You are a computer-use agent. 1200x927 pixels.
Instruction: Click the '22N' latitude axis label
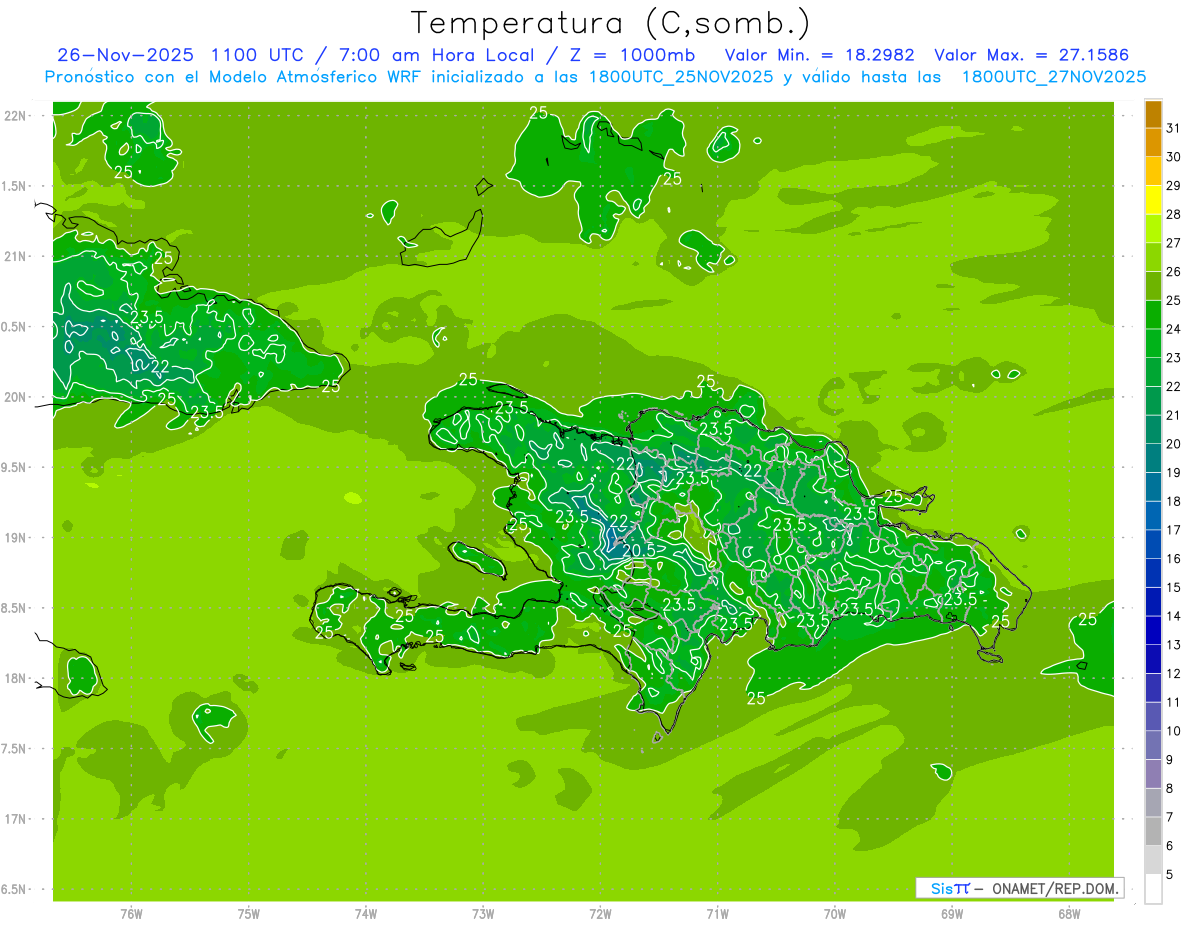[16, 116]
